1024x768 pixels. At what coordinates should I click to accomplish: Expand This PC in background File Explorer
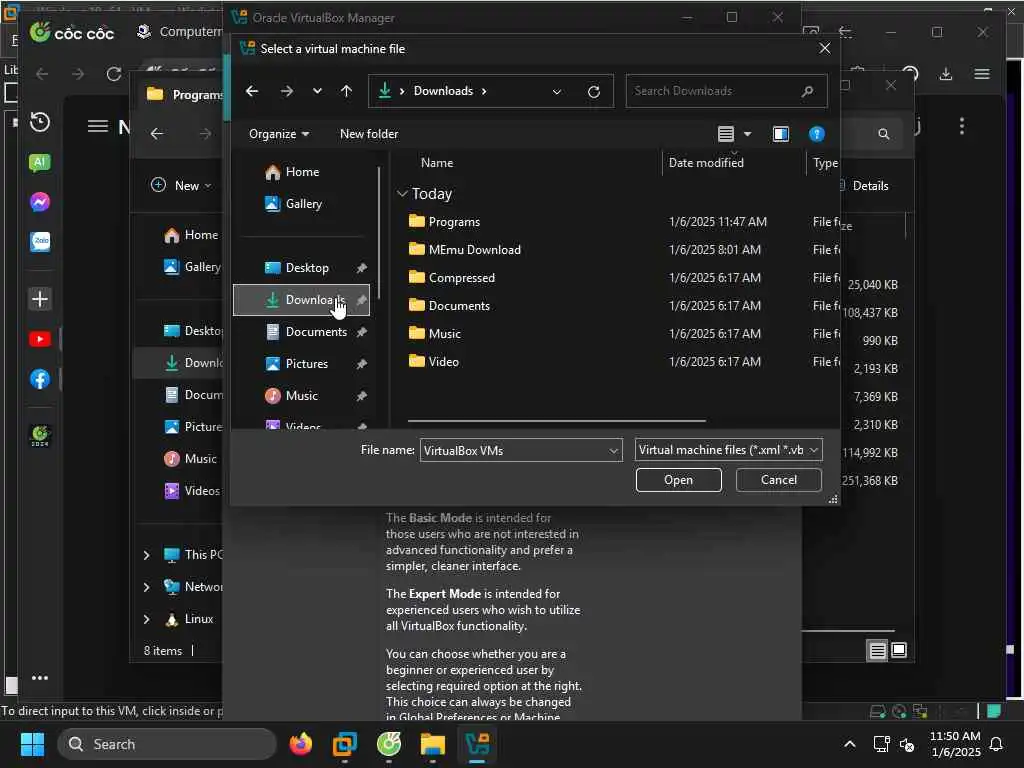point(146,555)
